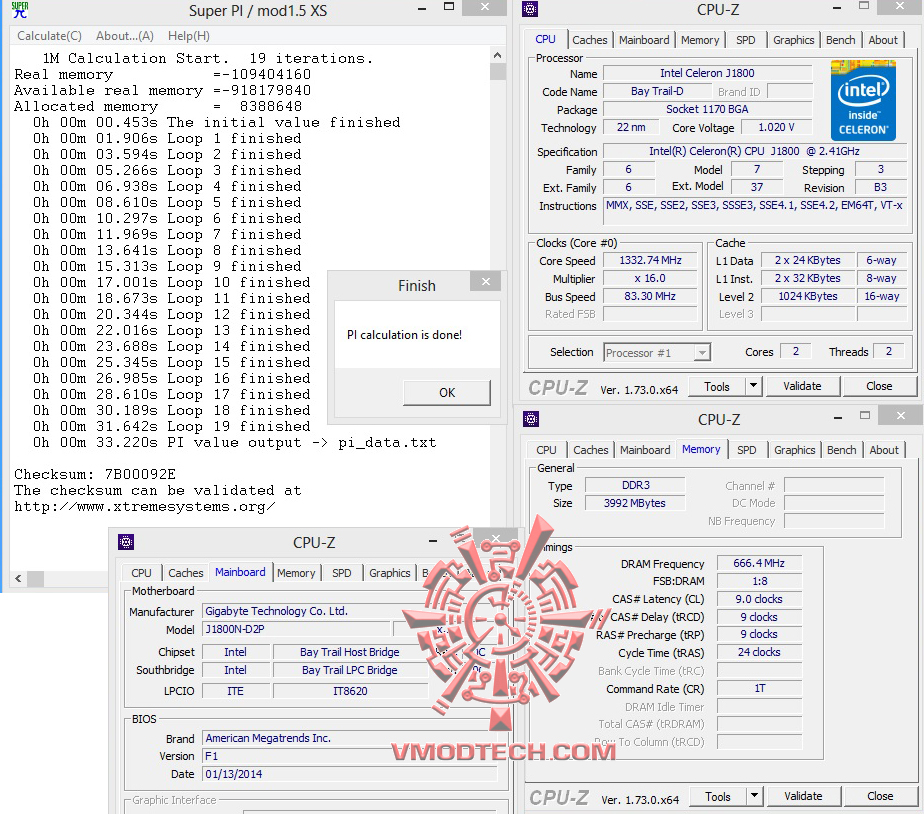Click 'American Megatrends Inc.' BIOS brand field
This screenshot has height=814, width=924.
click(351, 738)
